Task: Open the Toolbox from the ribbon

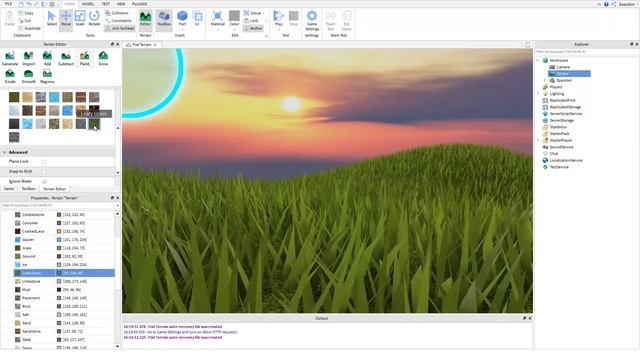Action: (164, 19)
